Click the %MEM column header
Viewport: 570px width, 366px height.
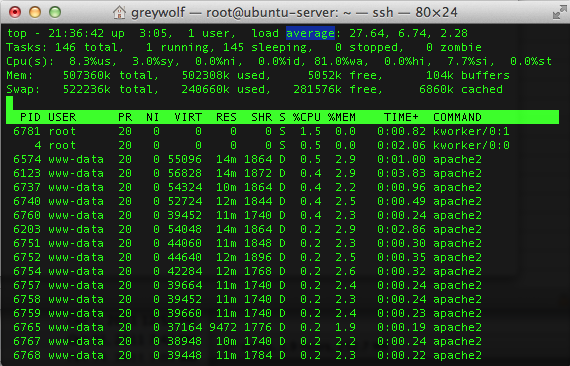click(342, 117)
